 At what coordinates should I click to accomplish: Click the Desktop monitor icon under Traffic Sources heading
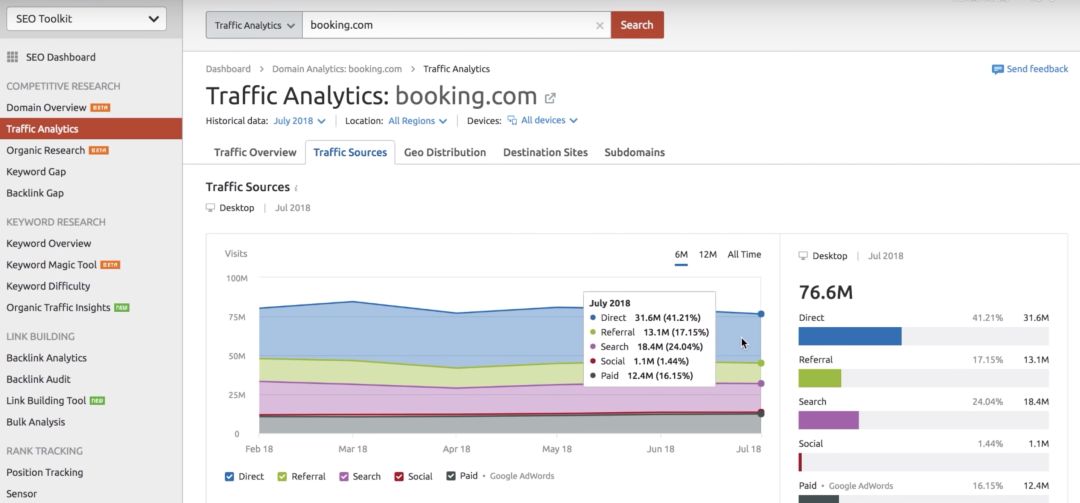[x=211, y=207]
